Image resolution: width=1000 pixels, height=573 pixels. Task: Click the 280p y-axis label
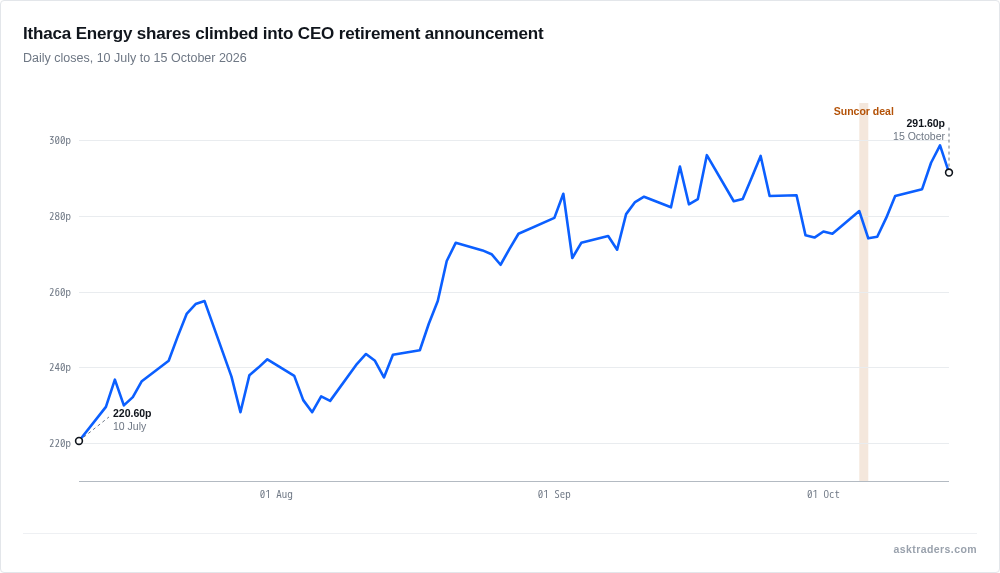pos(60,216)
